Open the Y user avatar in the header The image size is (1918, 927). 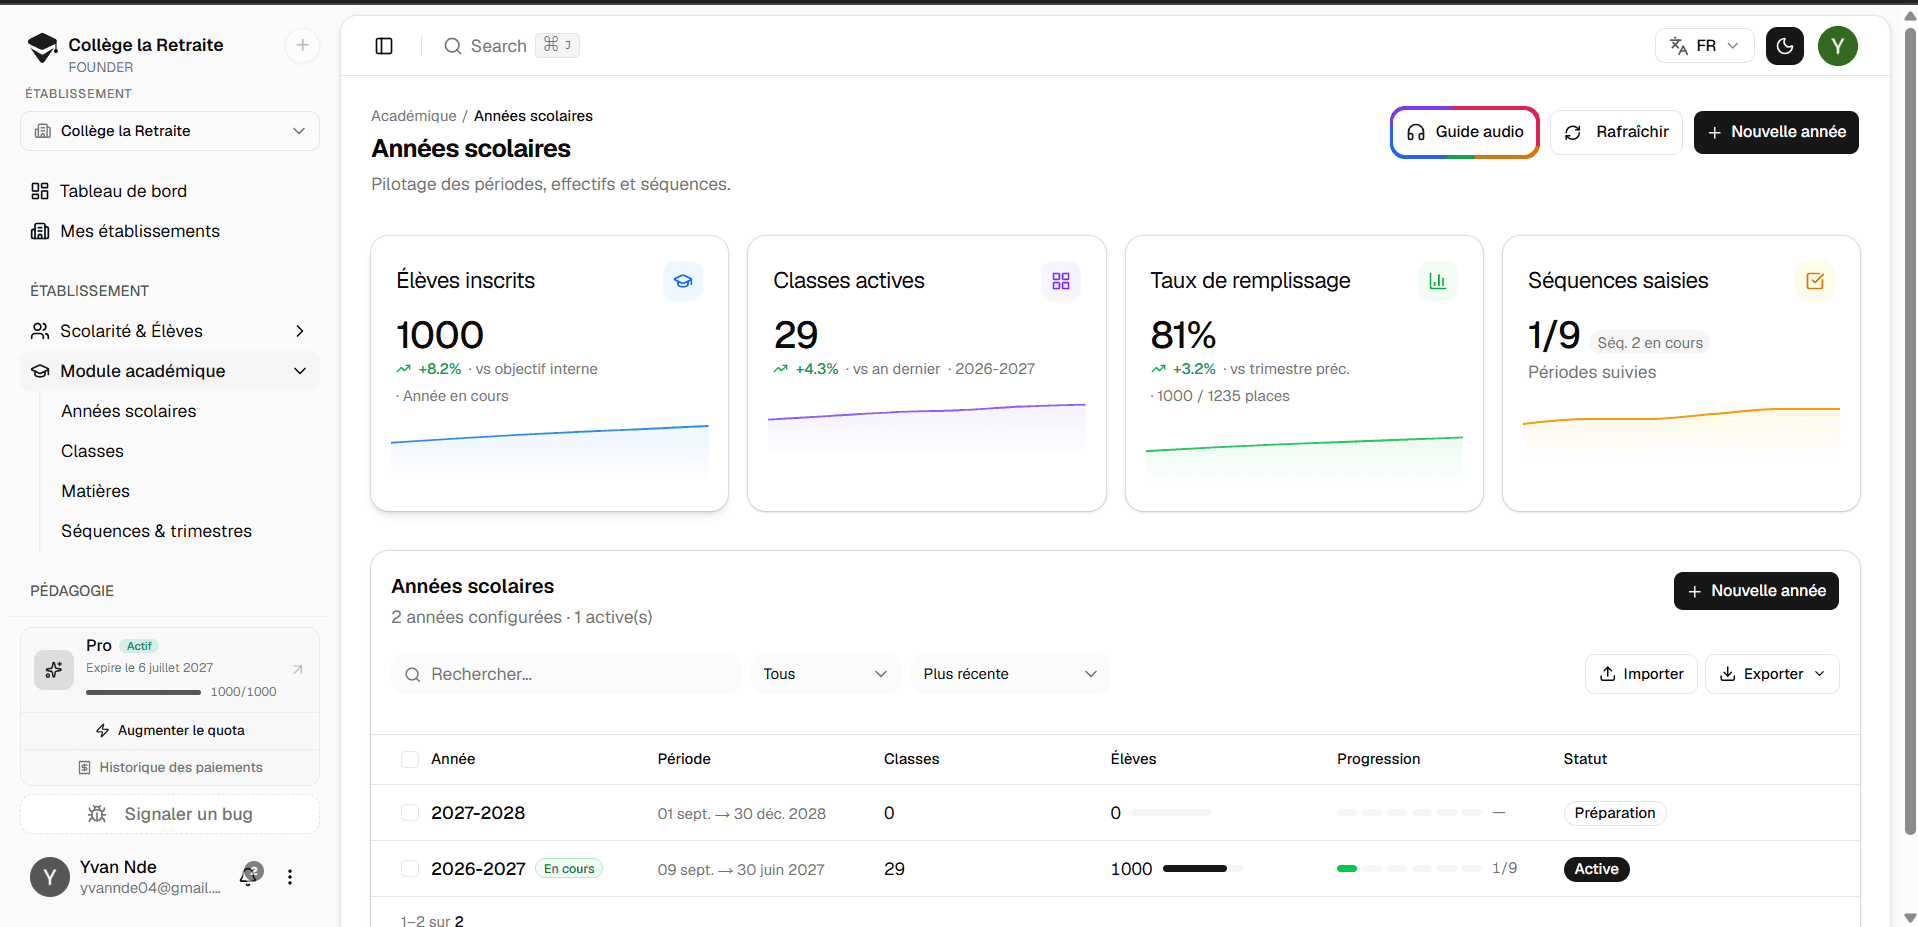coord(1837,46)
